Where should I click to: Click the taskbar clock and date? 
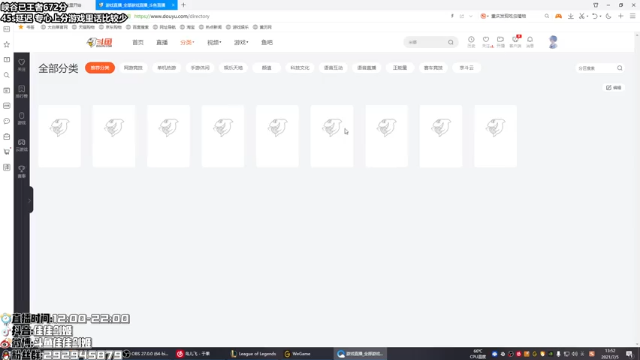tap(610, 354)
